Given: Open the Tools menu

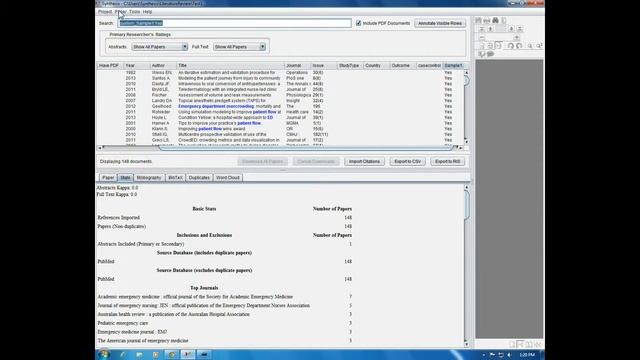Looking at the screenshot, I should (134, 12).
